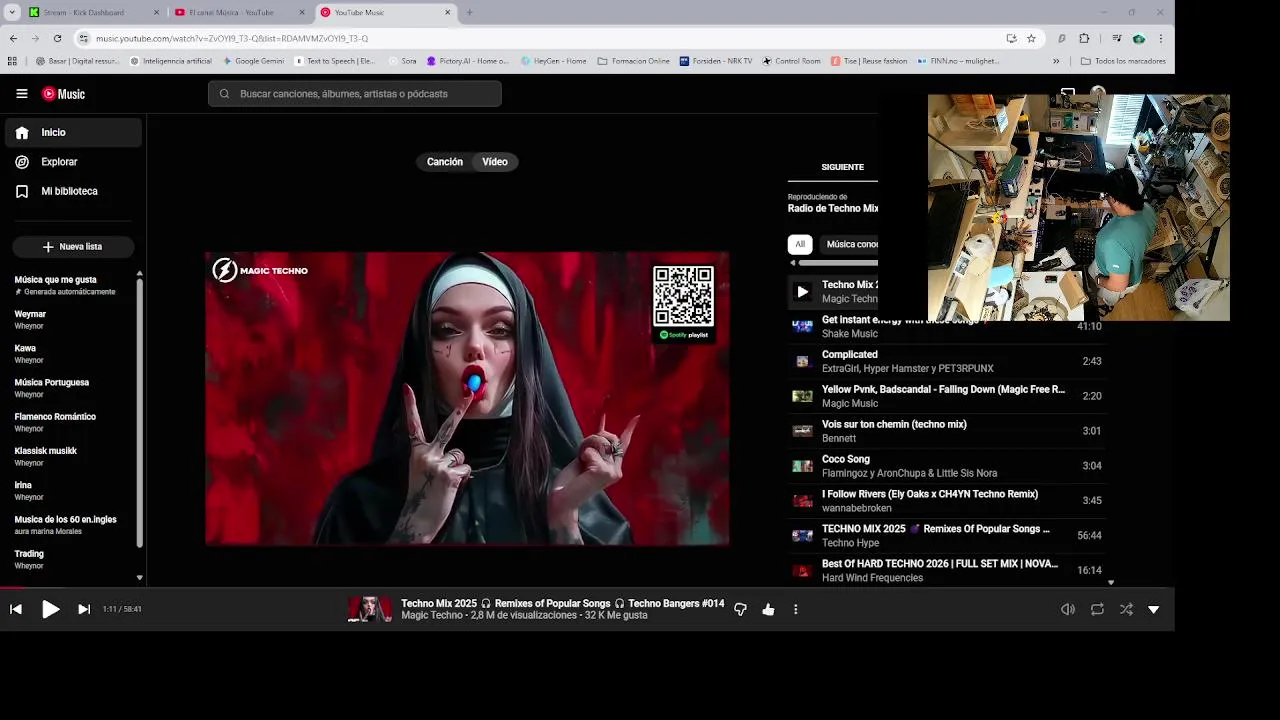The width and height of the screenshot is (1280, 720).
Task: Click the playlist sidebar's downward scroll arrow
Action: tap(139, 577)
